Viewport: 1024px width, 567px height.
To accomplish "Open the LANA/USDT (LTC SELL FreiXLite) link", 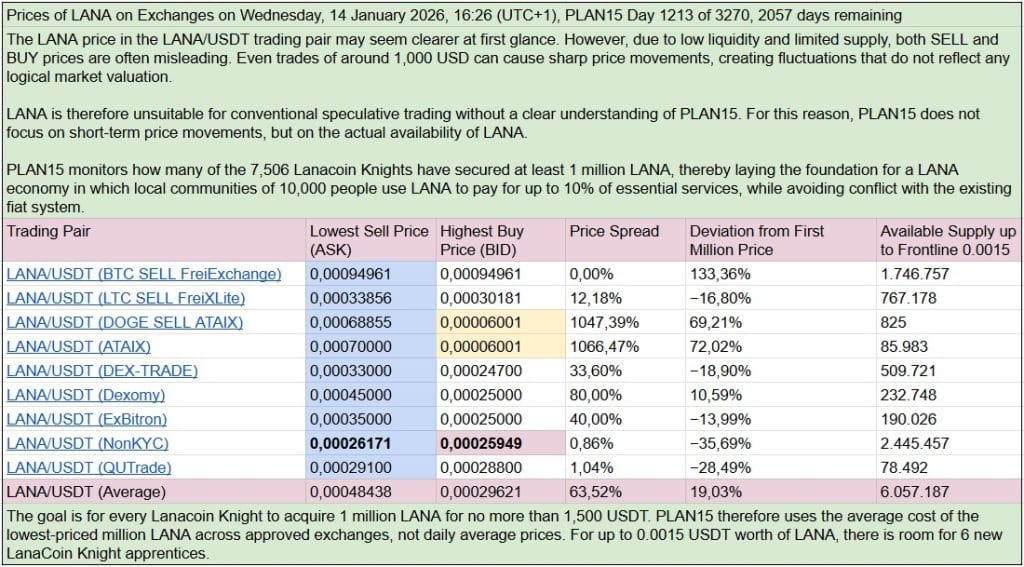I will click(x=126, y=297).
